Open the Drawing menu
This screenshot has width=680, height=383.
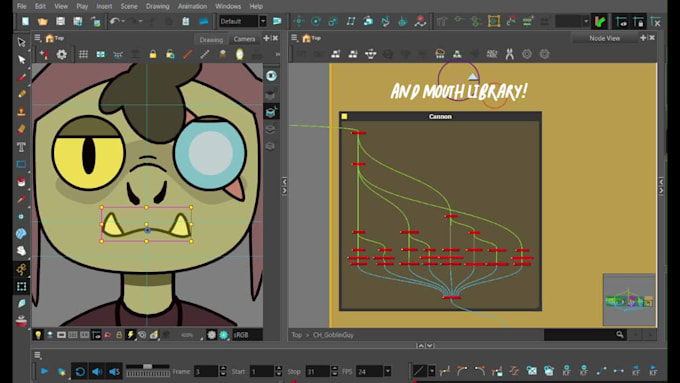(157, 6)
